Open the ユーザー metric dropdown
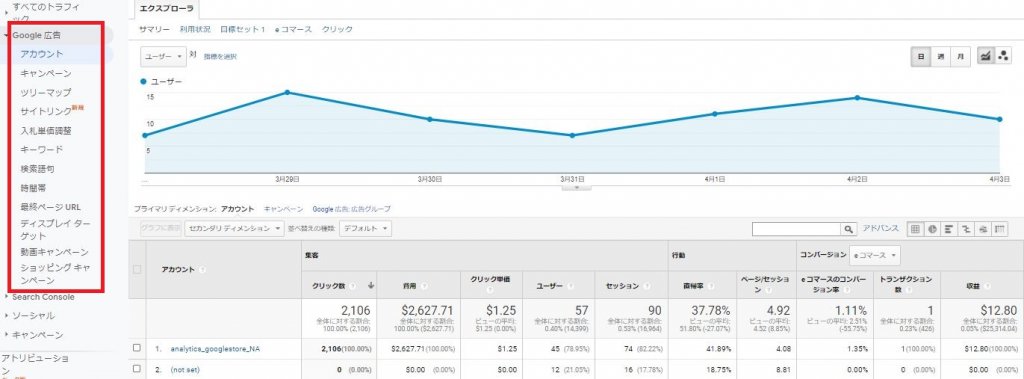1024x379 pixels. pos(163,57)
